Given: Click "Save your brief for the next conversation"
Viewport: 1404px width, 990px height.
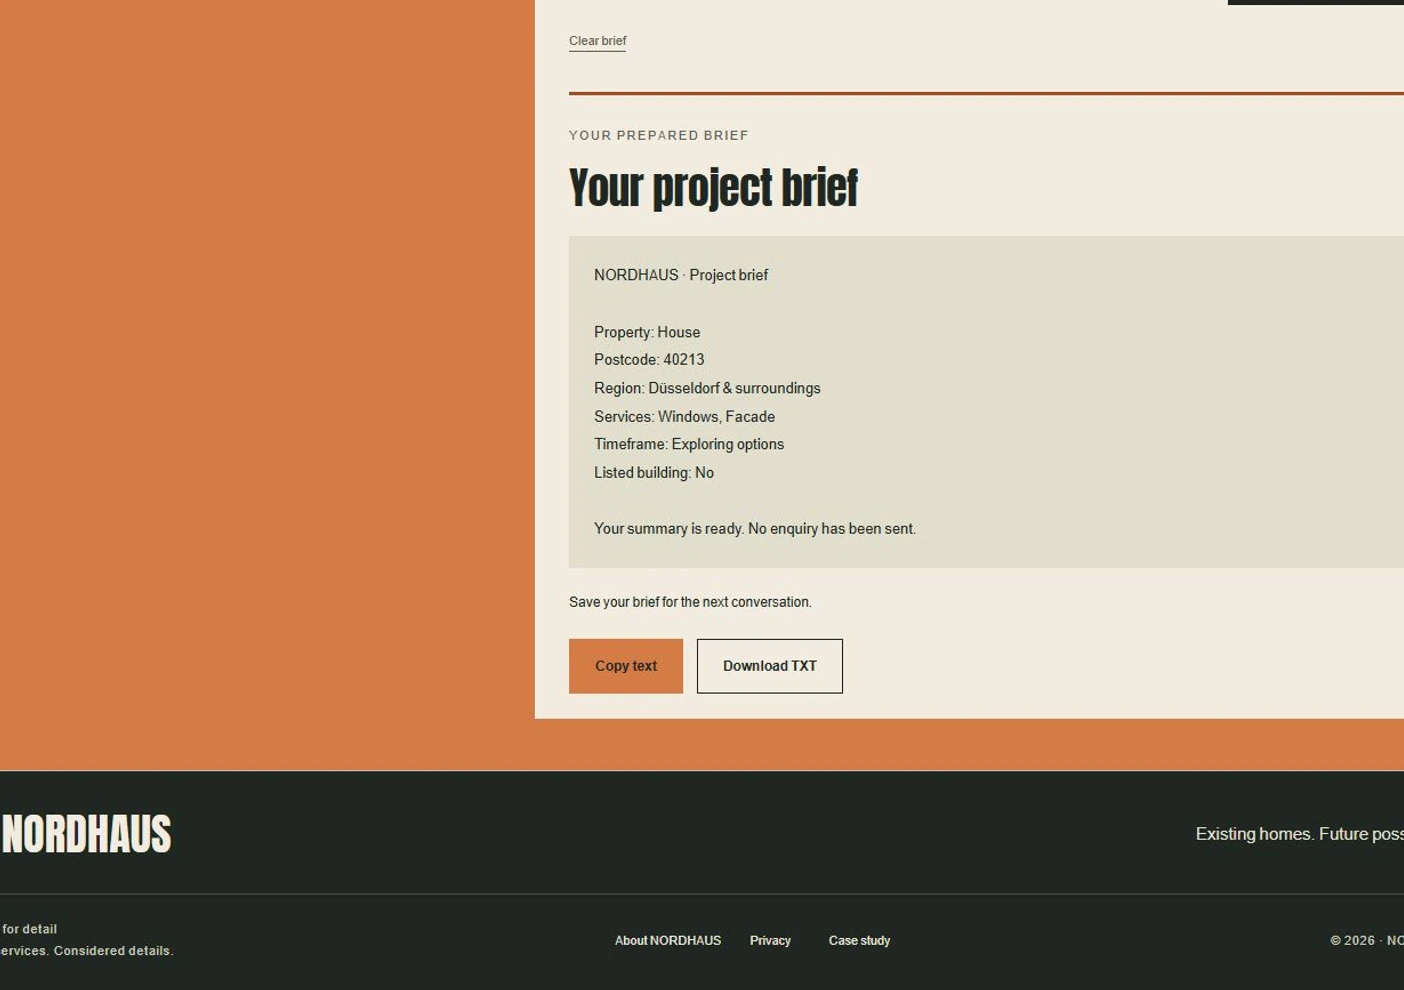Looking at the screenshot, I should pyautogui.click(x=690, y=602).
